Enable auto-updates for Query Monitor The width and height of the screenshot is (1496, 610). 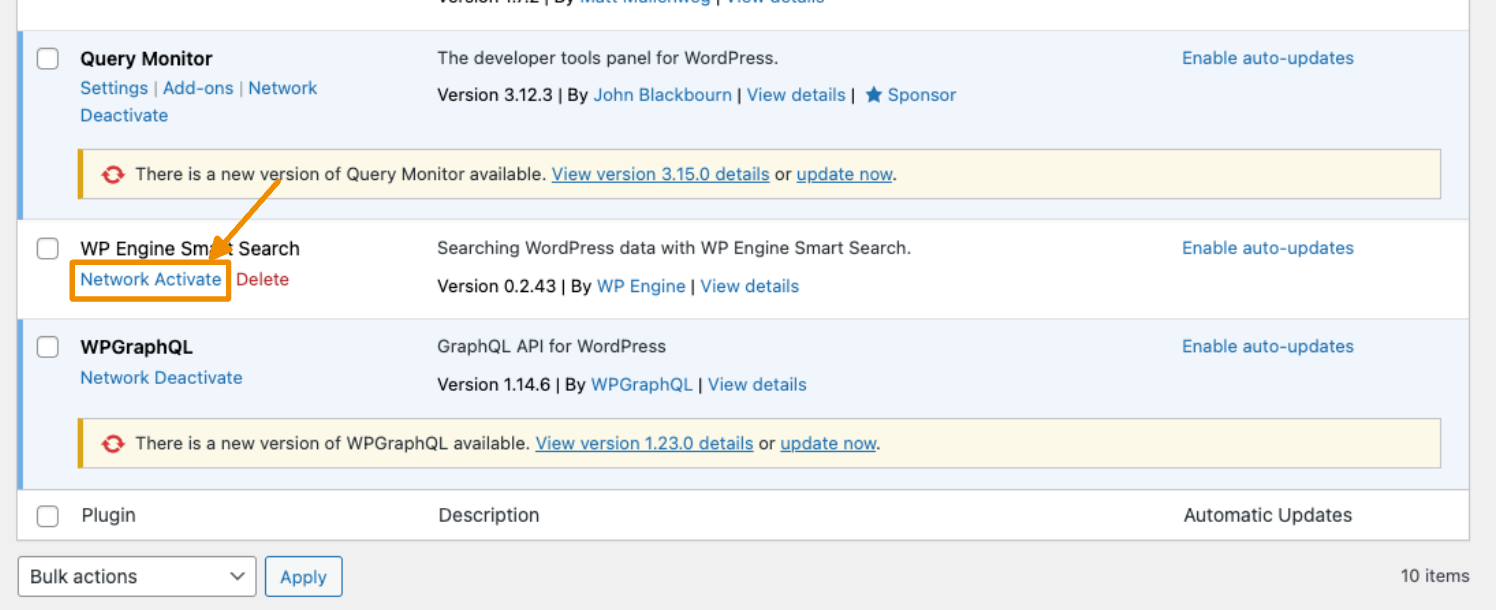tap(1267, 58)
